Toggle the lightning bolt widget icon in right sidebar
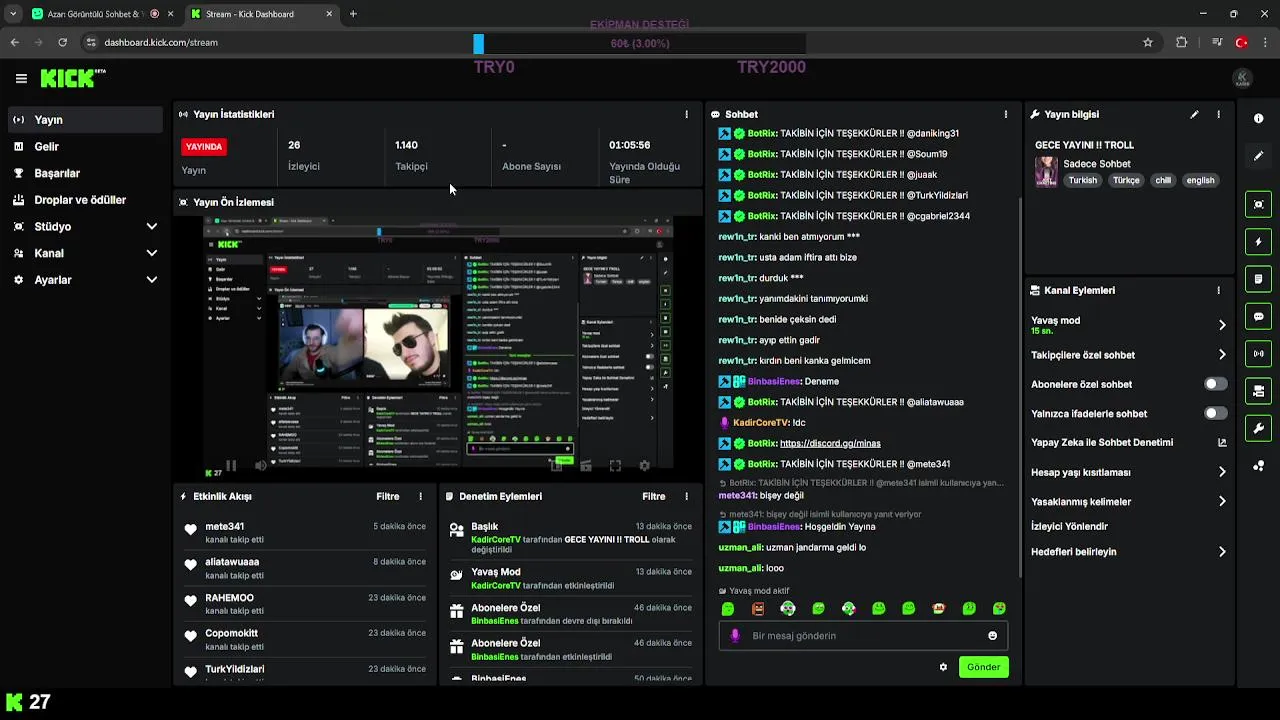Screen dimensions: 1280x720 [x=1258, y=242]
